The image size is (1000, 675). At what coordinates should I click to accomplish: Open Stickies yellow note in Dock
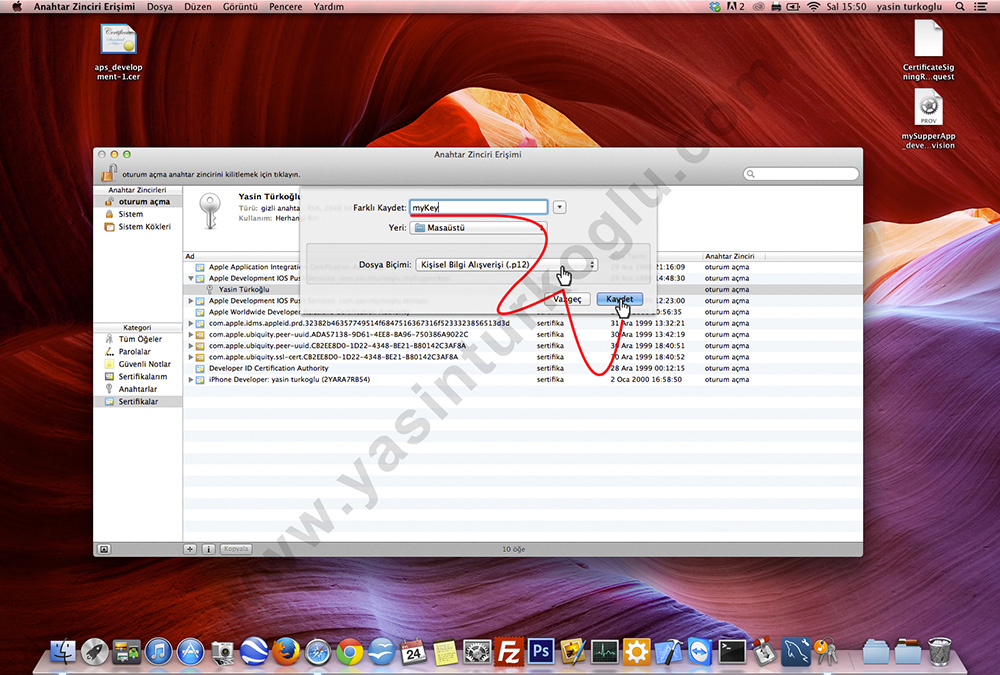click(x=445, y=651)
